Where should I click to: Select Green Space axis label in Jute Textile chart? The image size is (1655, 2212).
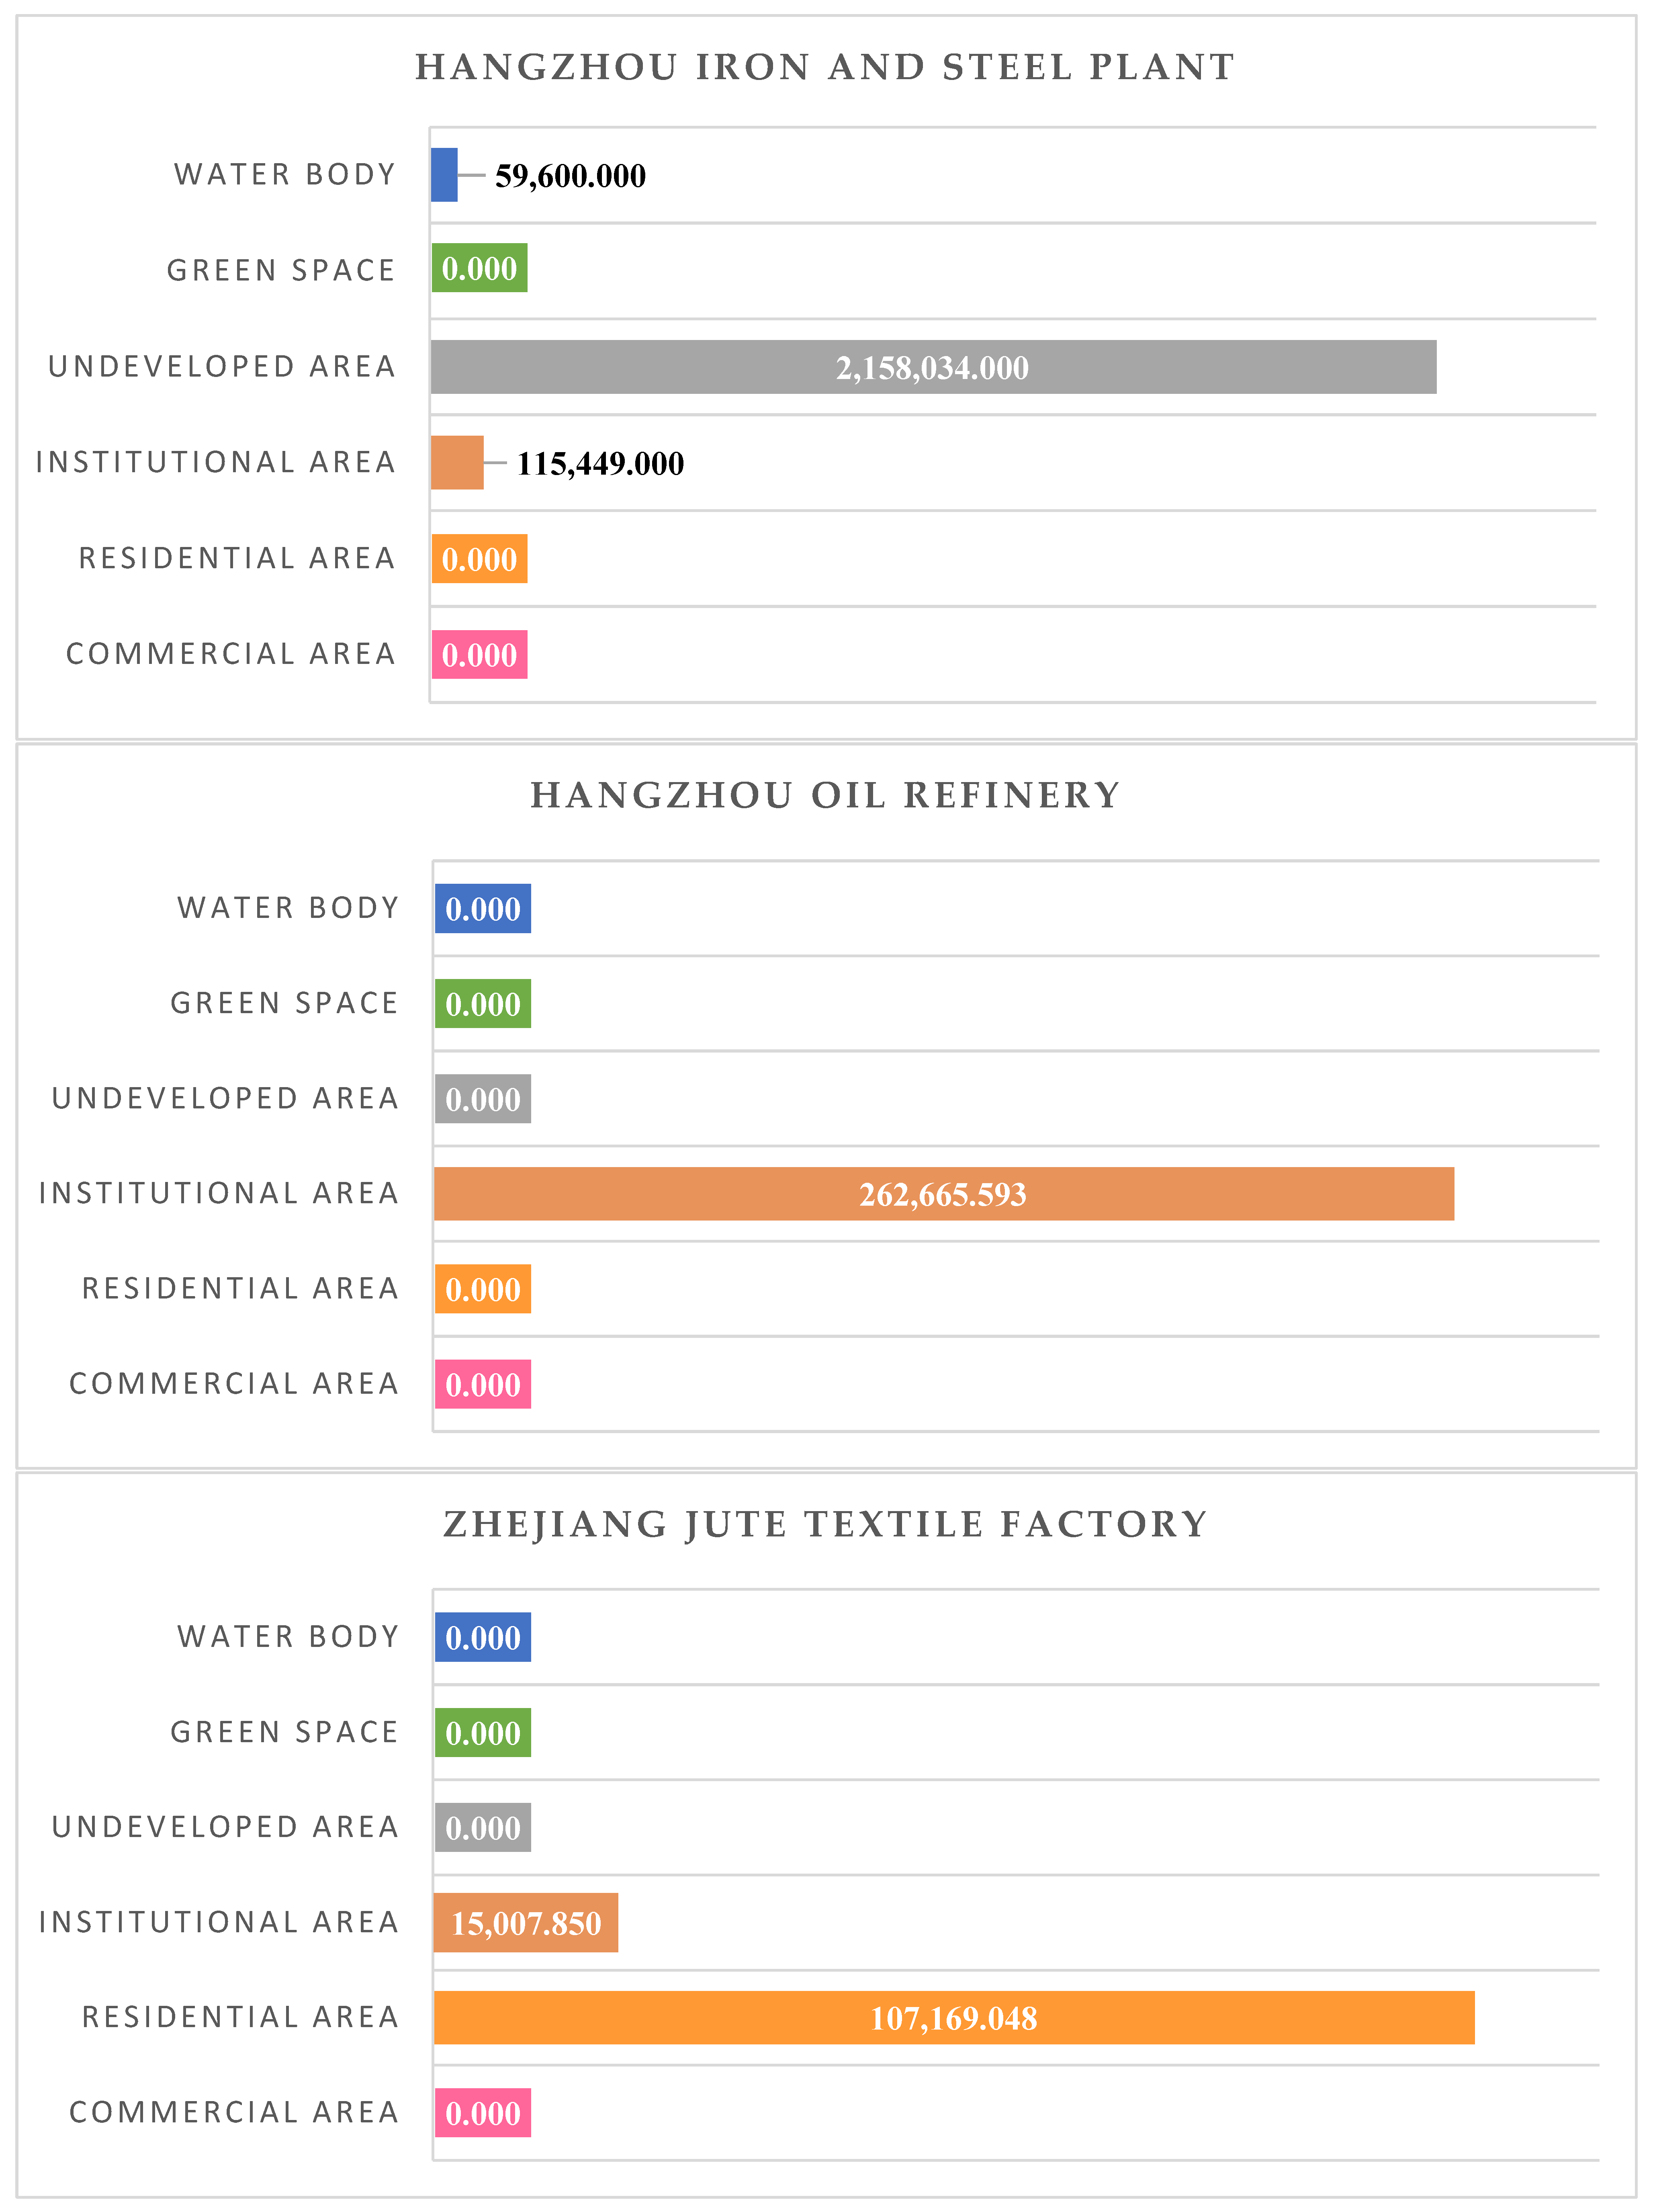tap(284, 1732)
